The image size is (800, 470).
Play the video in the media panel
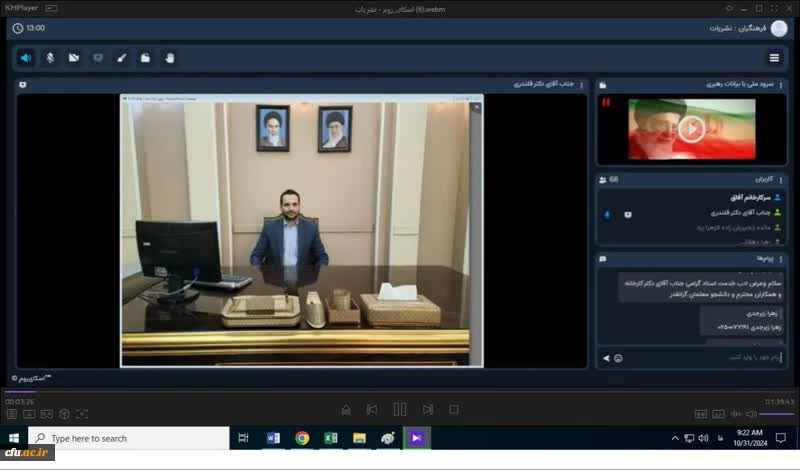point(691,128)
